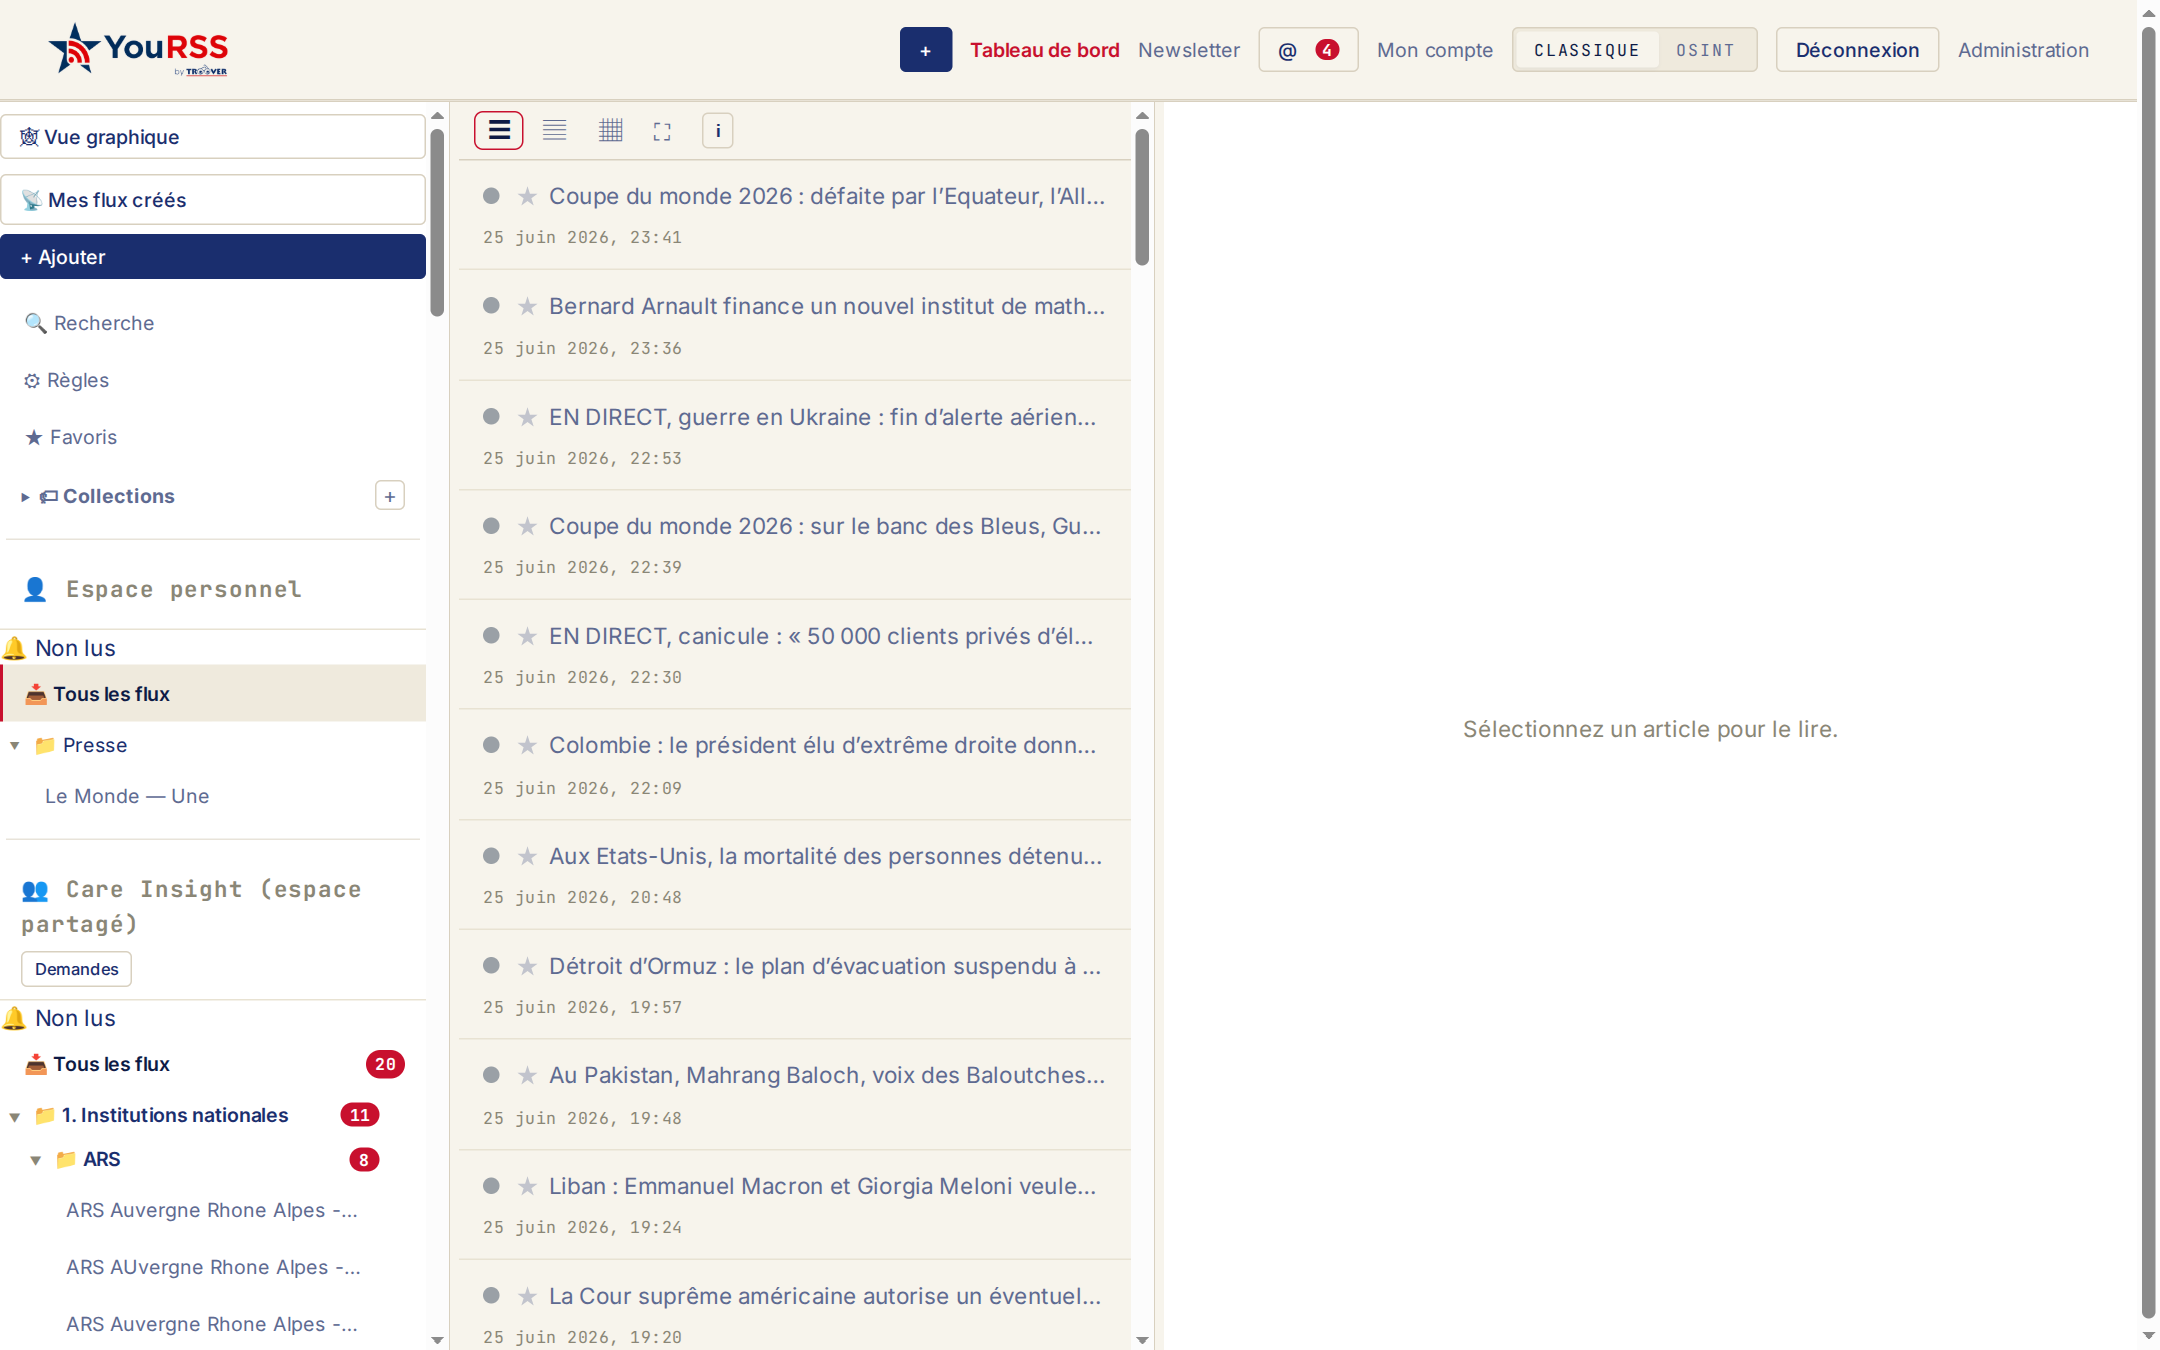Star the Détroit d'Ormuz article

[x=527, y=966]
